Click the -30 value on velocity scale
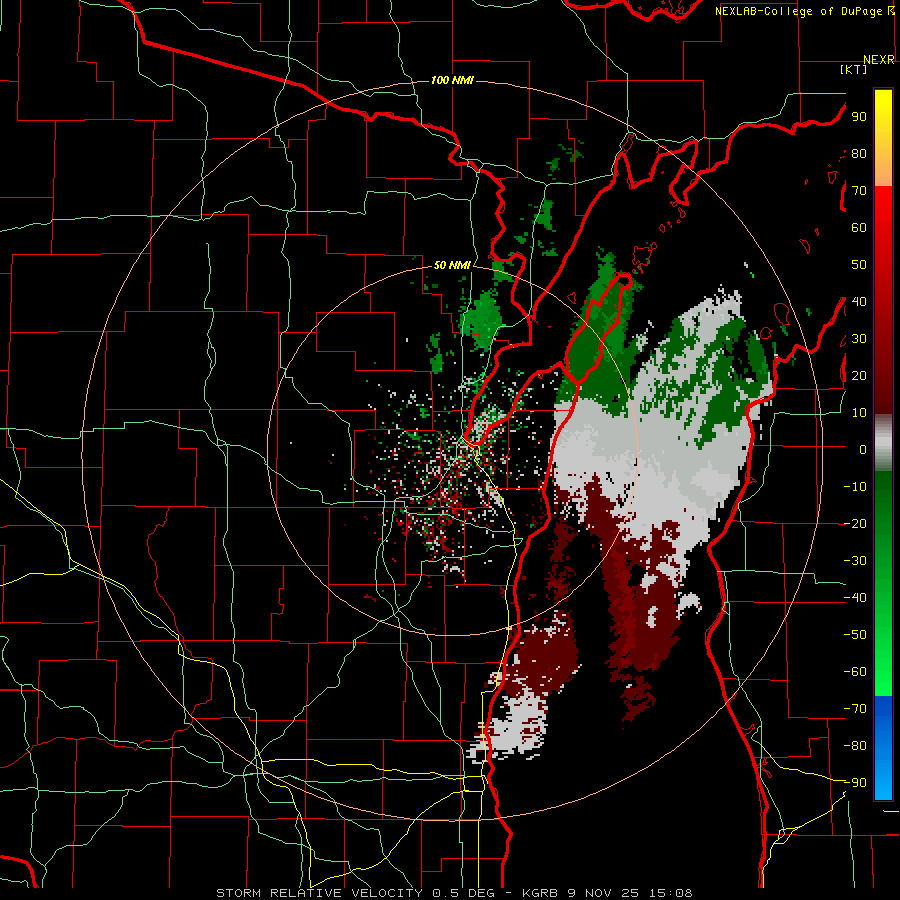 pos(855,561)
